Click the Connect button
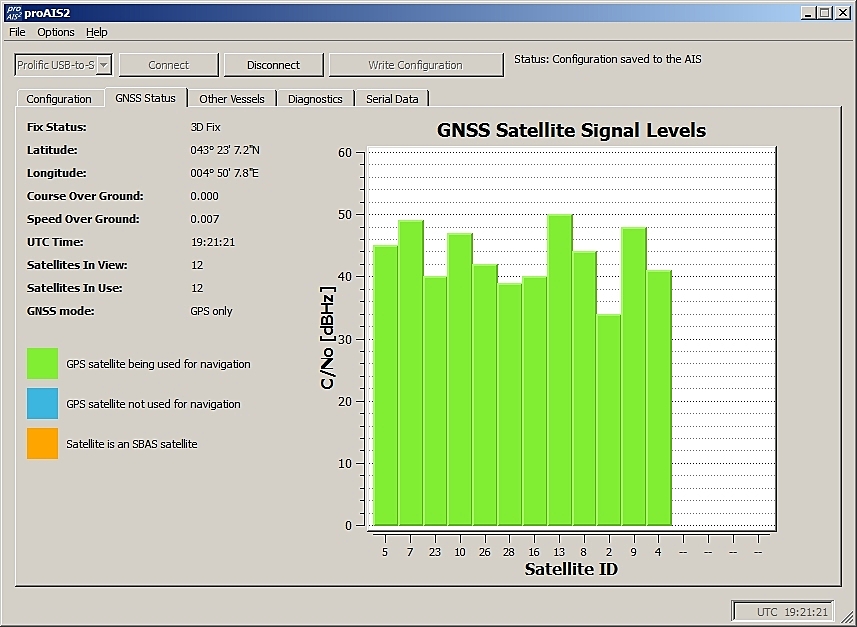This screenshot has height=627, width=857. coord(168,65)
